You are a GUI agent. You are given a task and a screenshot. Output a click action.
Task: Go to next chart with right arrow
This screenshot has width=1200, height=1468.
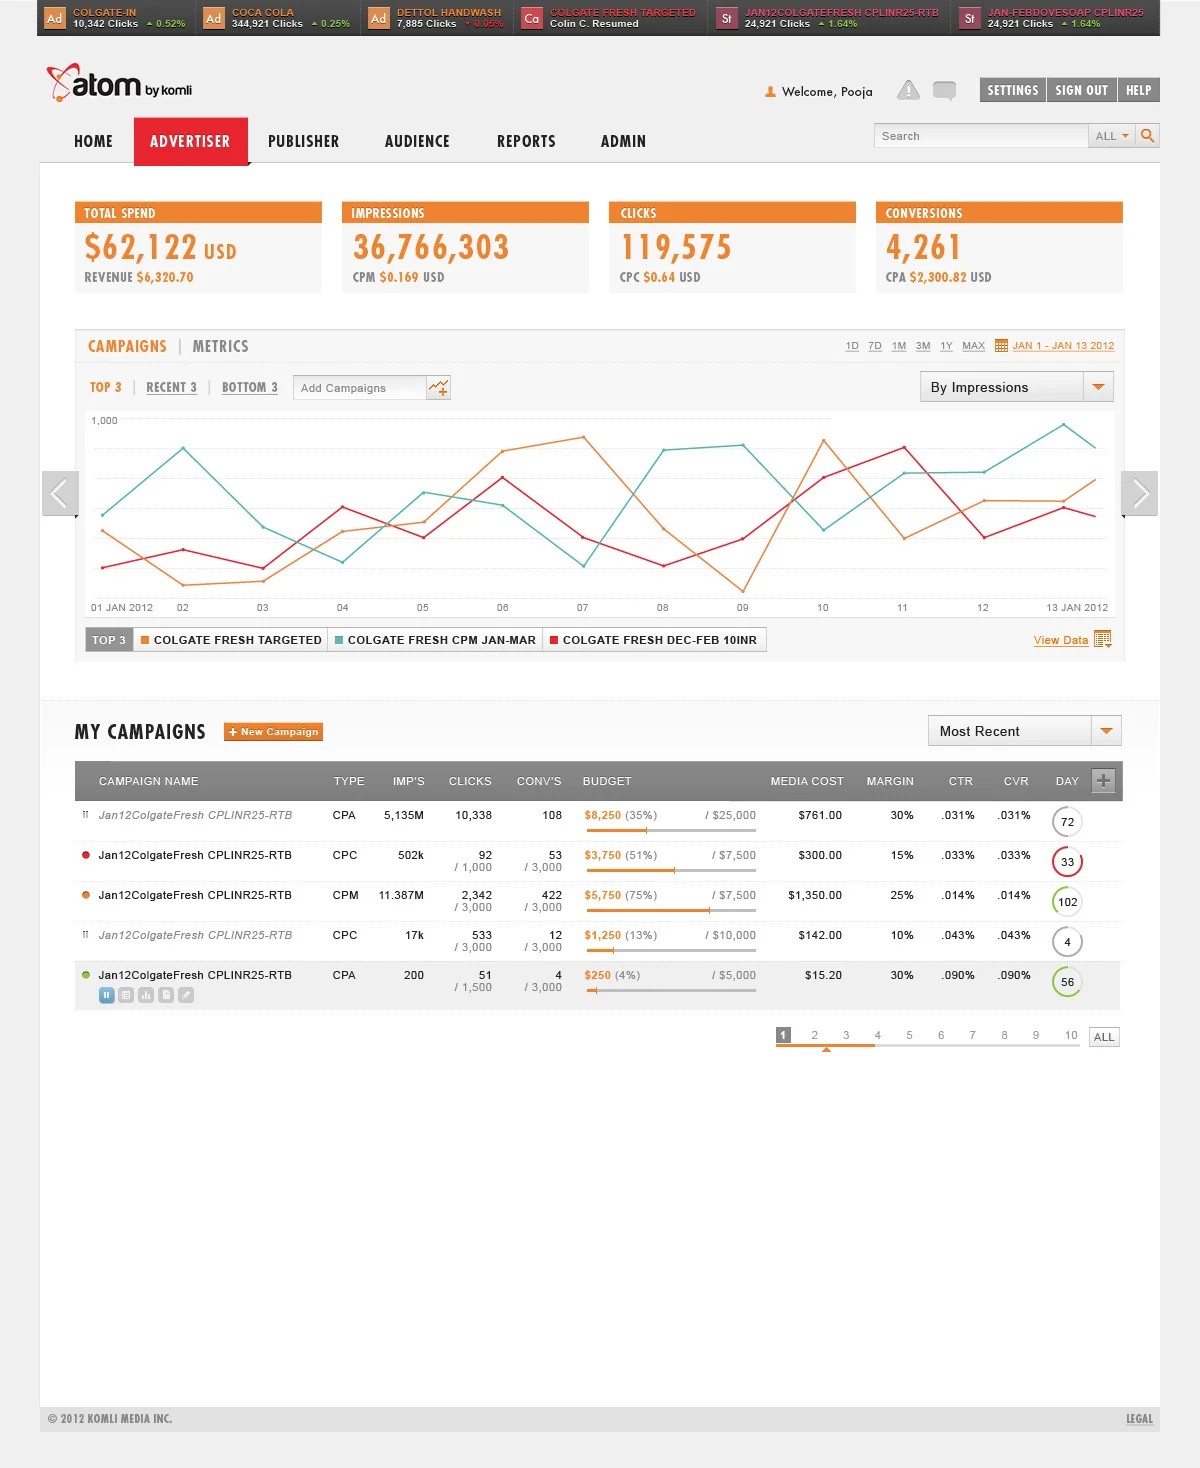[x=1139, y=493]
